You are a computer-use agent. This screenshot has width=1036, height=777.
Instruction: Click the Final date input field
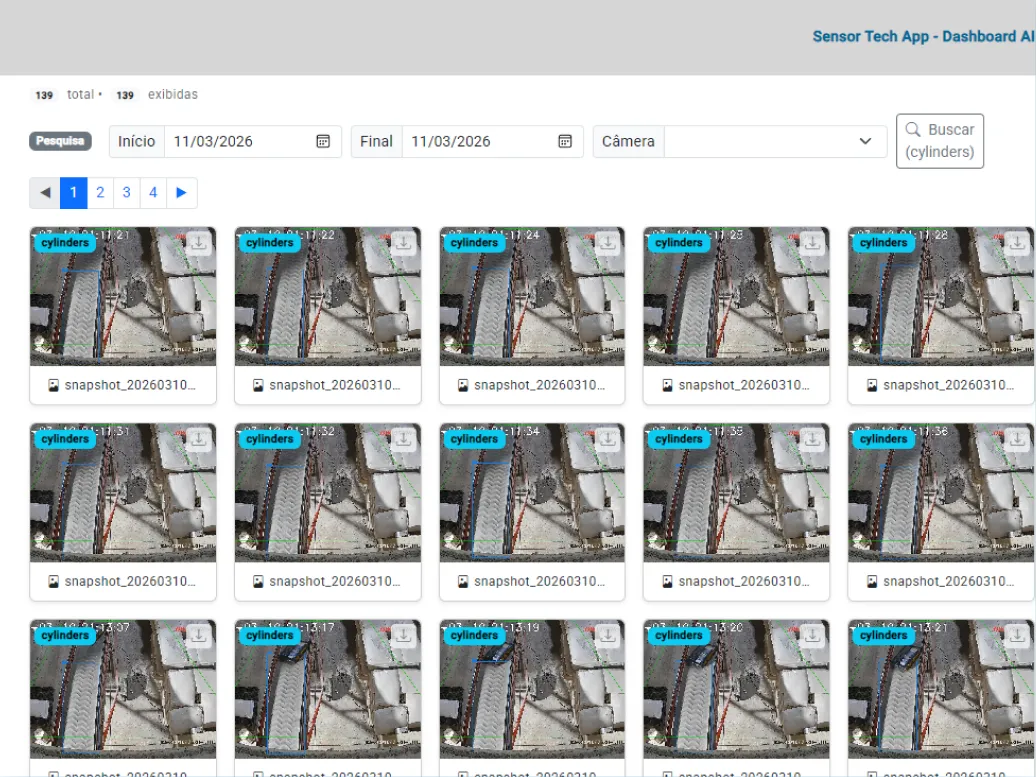click(478, 141)
